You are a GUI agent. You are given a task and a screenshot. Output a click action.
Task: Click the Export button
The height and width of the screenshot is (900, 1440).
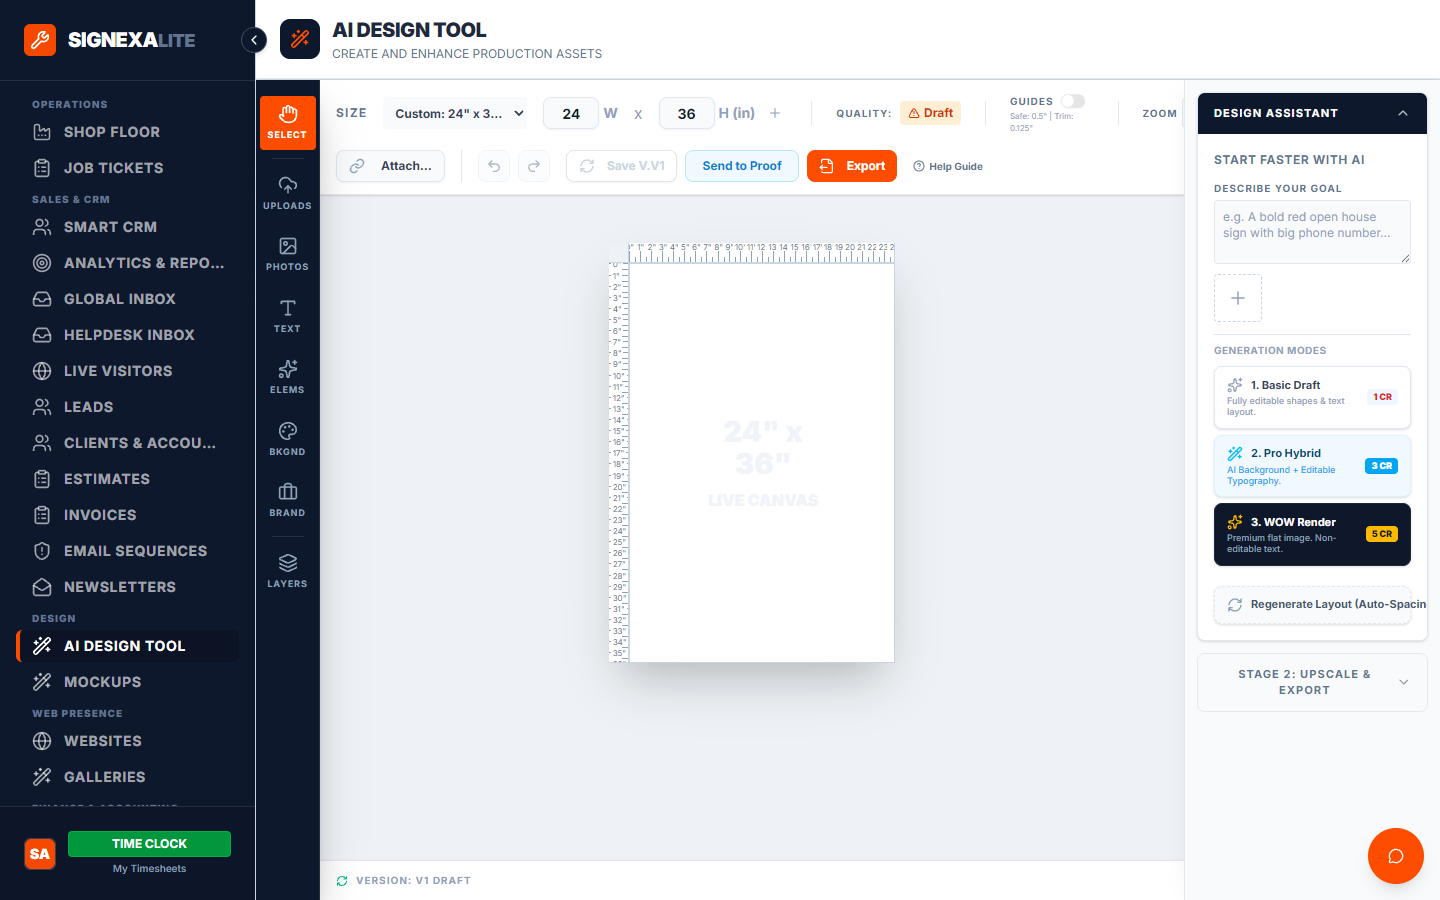[x=851, y=165]
